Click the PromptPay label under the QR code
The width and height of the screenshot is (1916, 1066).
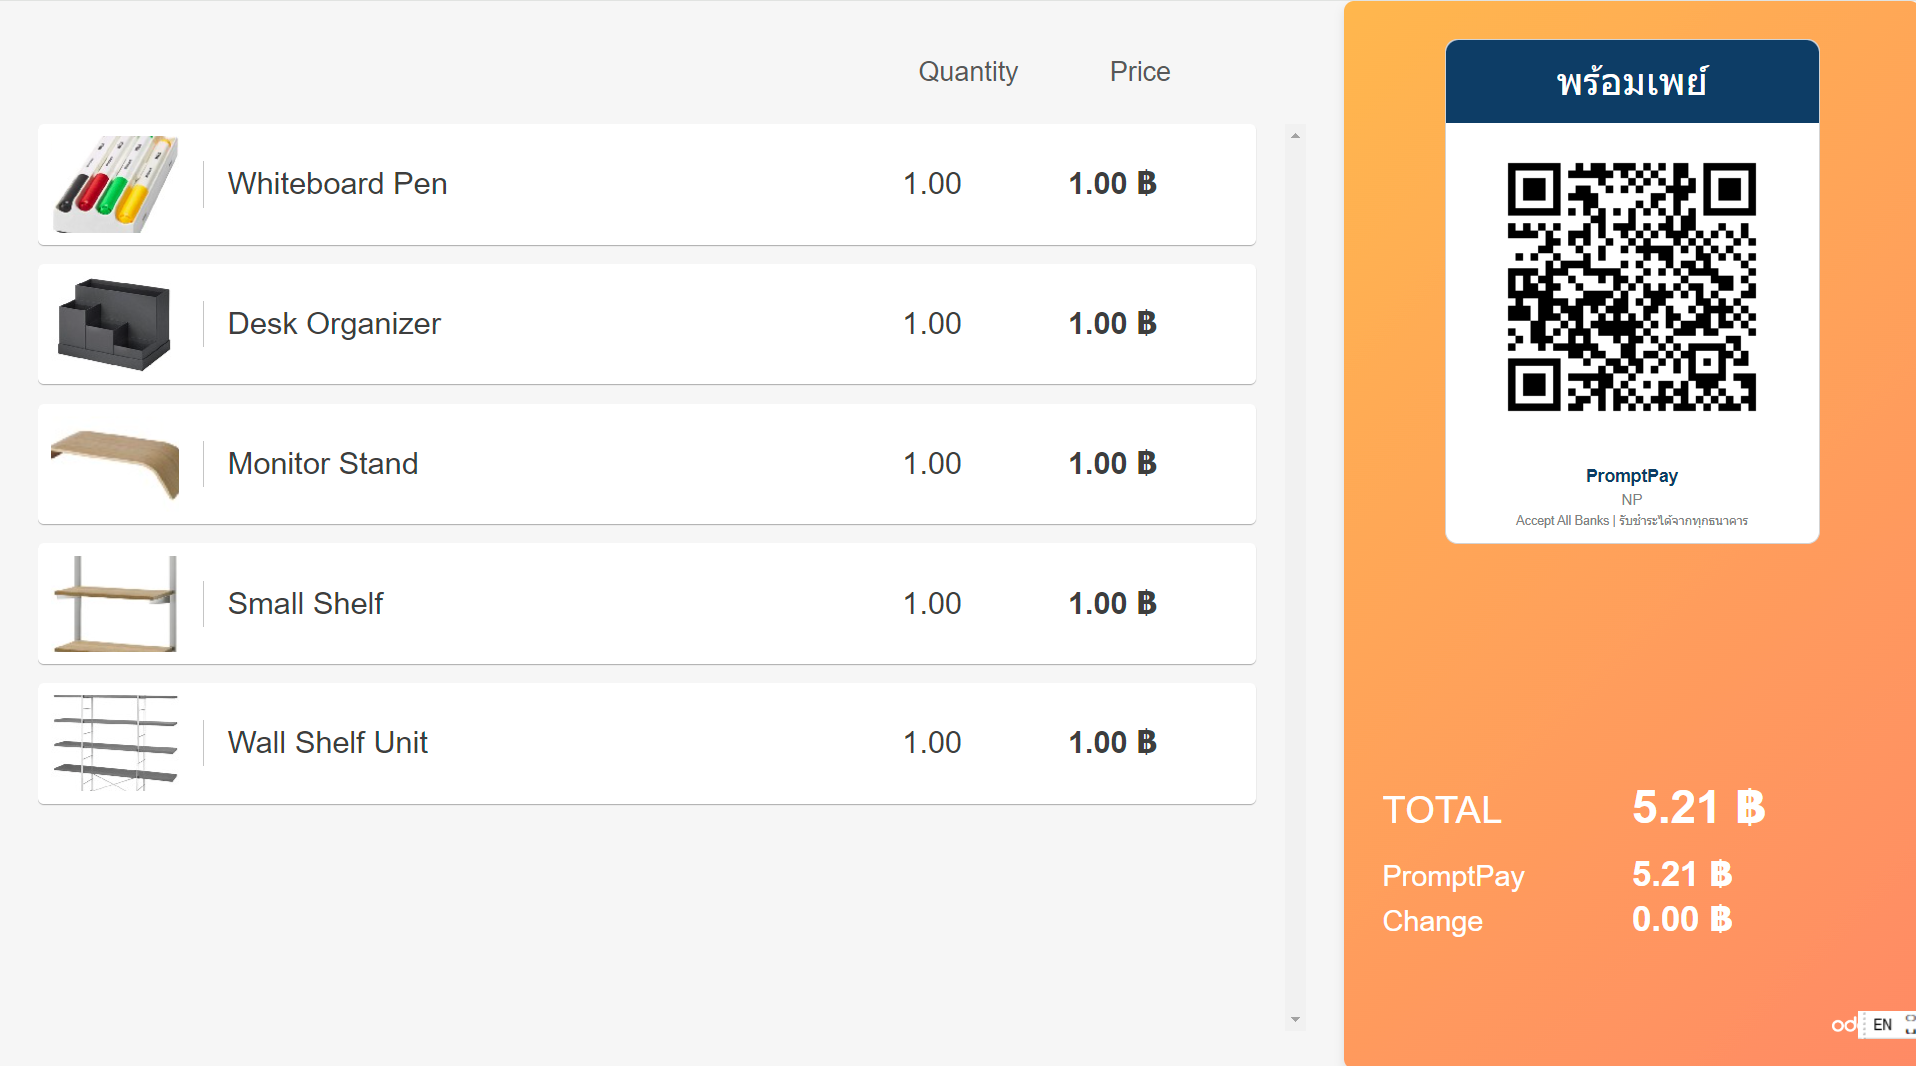coord(1632,476)
